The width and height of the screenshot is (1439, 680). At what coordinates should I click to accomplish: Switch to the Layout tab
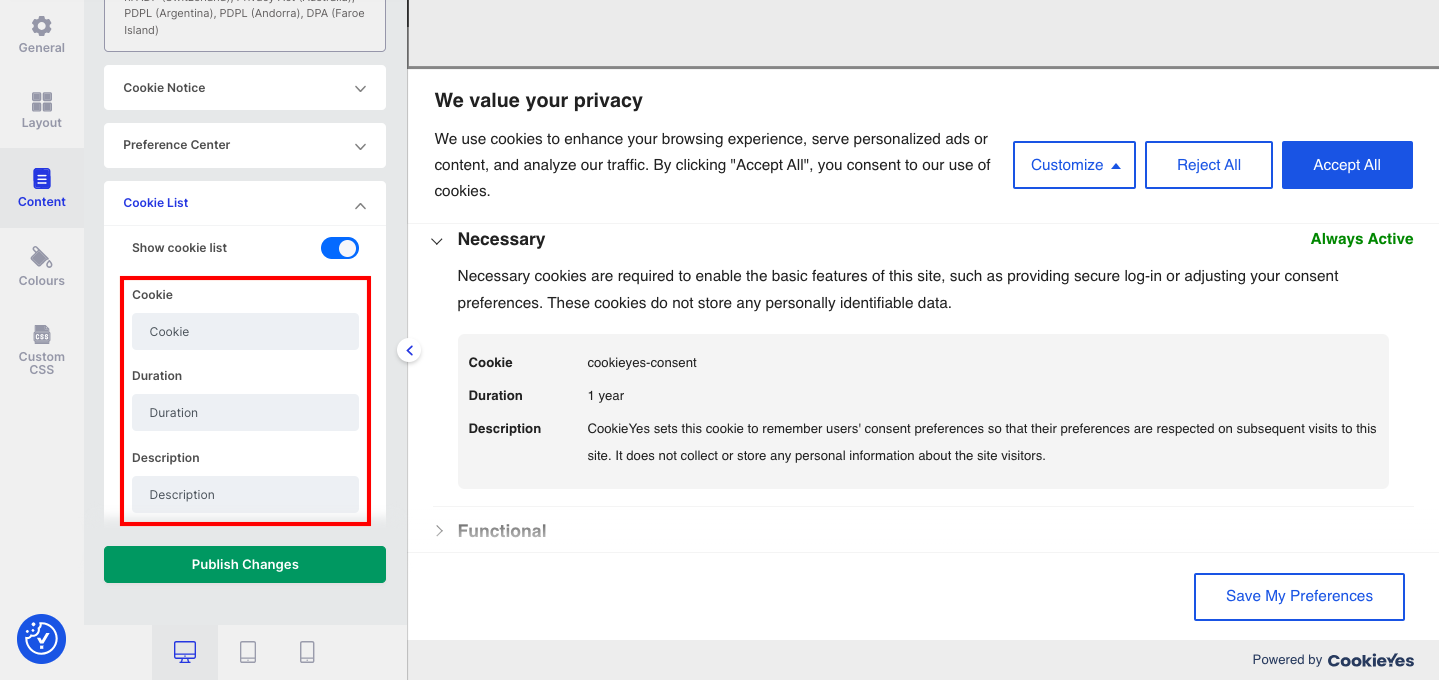tap(42, 110)
